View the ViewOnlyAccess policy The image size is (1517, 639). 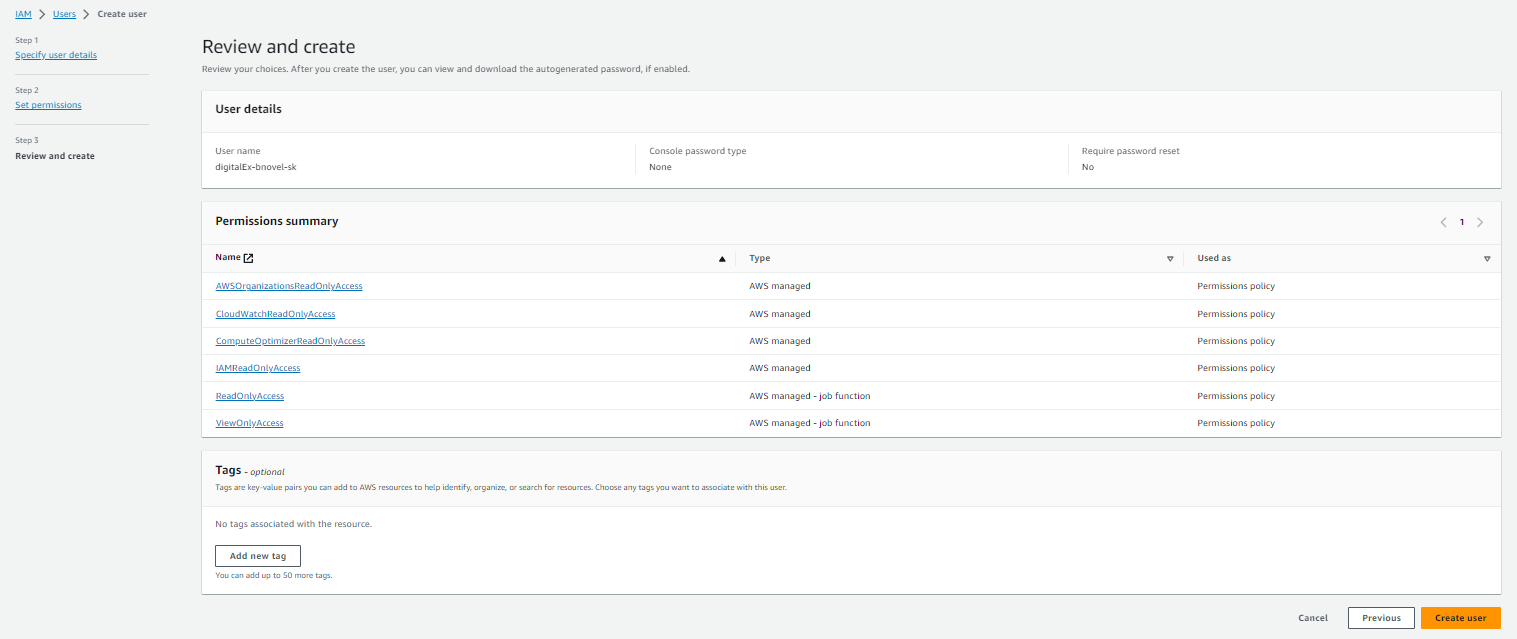[250, 423]
